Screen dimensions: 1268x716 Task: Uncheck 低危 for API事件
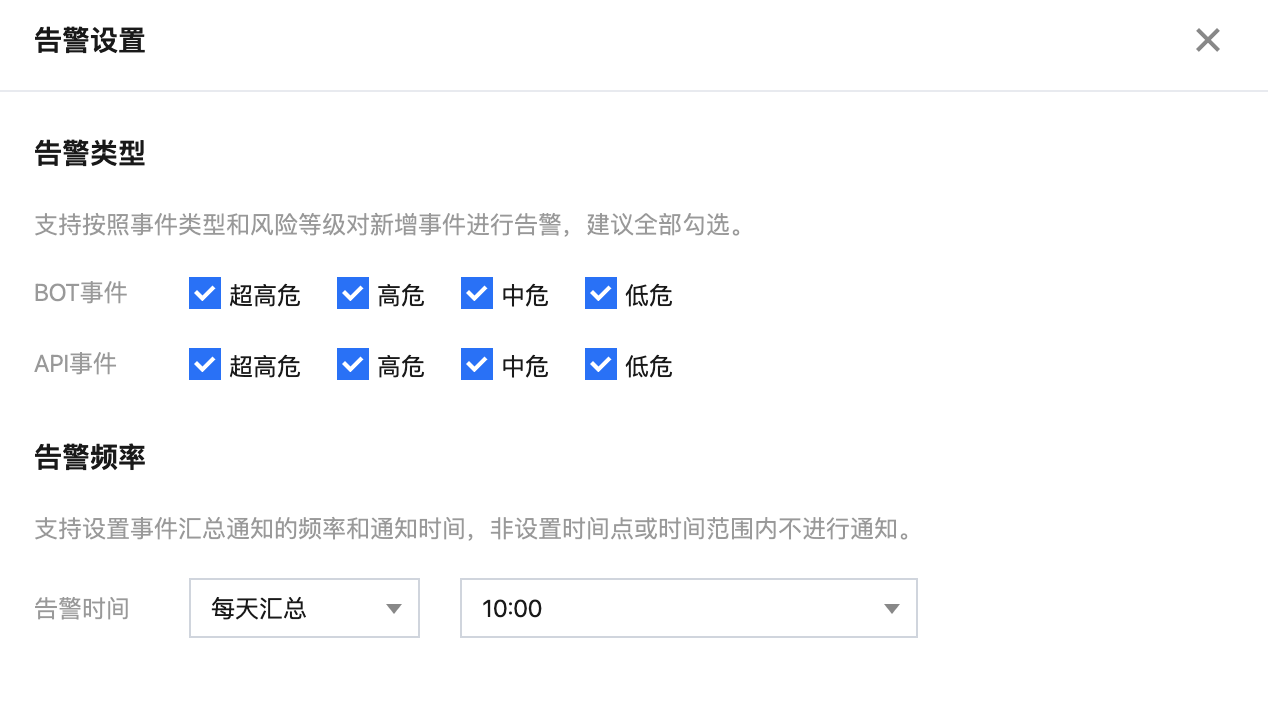click(x=601, y=365)
